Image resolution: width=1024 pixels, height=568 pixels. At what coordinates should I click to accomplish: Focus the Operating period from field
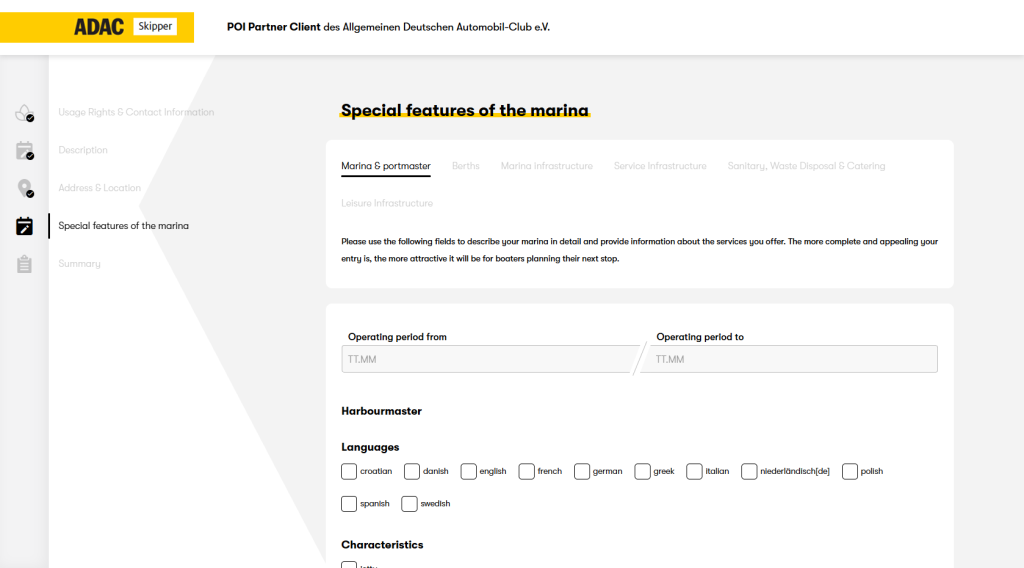(488, 359)
